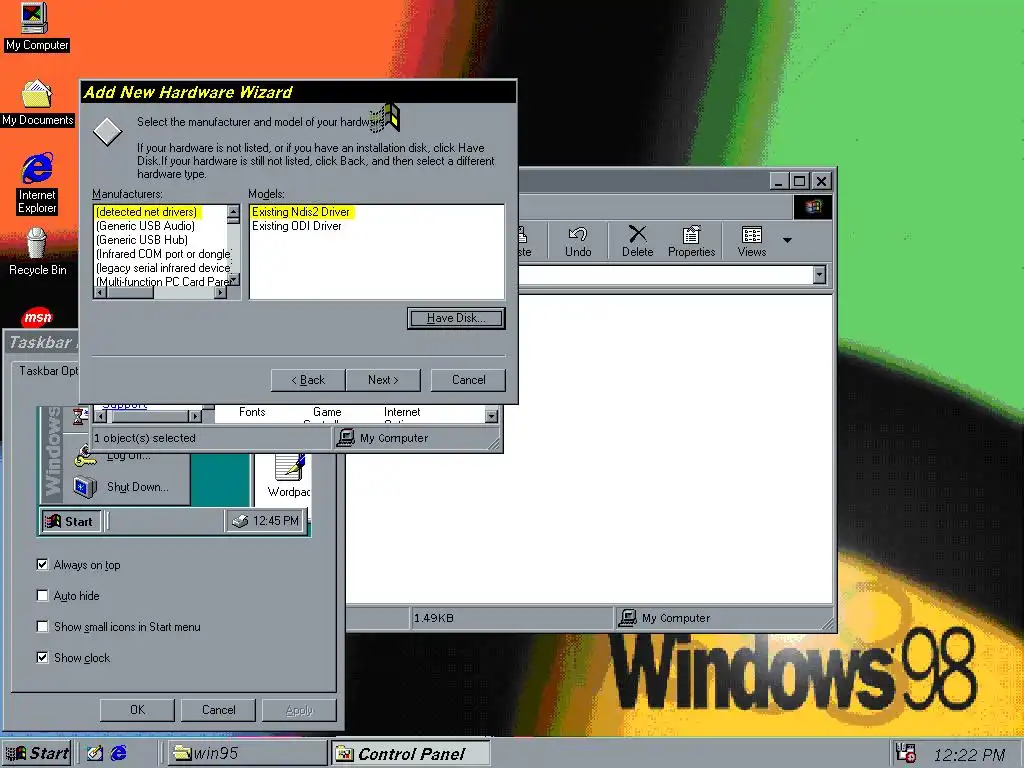Viewport: 1024px width, 768px height.
Task: Select Existing Ndis2 Driver model
Action: [301, 212]
